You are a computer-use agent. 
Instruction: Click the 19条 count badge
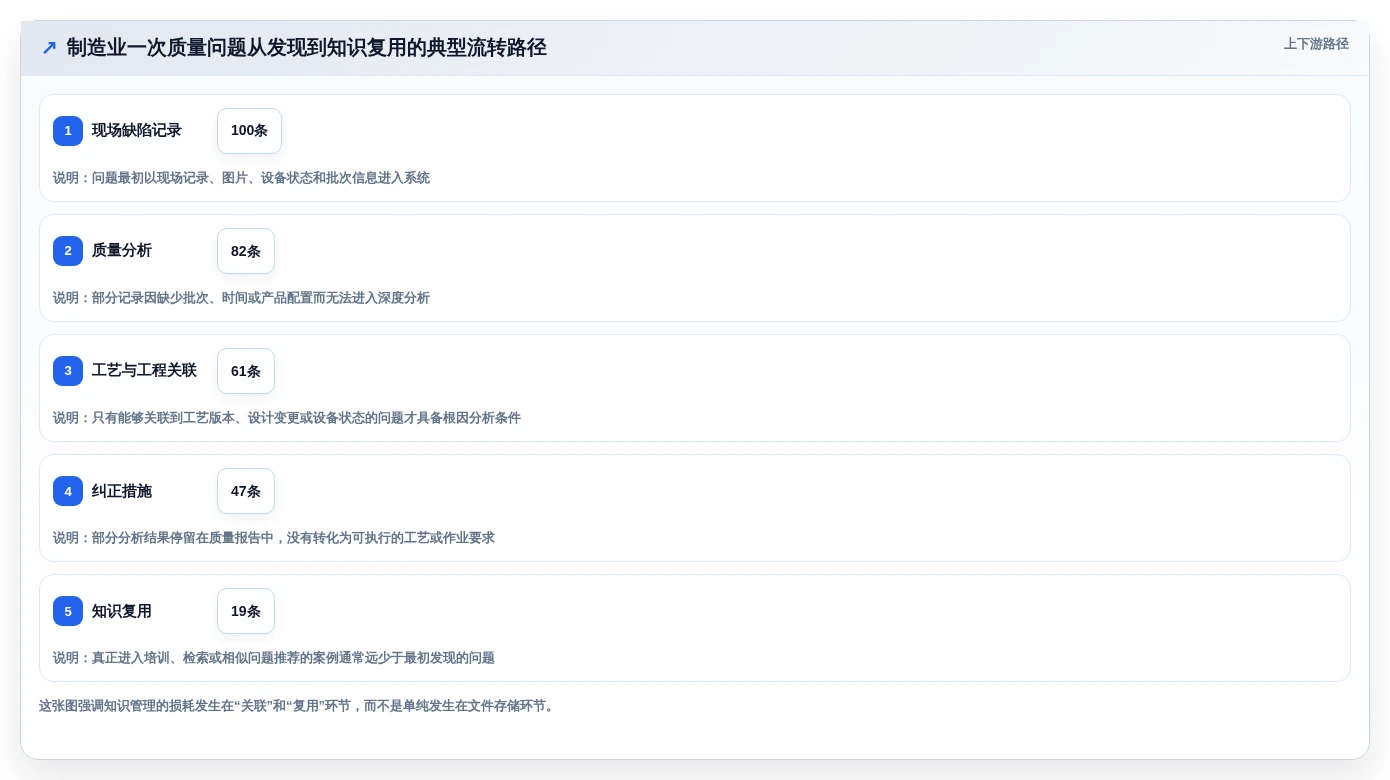point(246,611)
